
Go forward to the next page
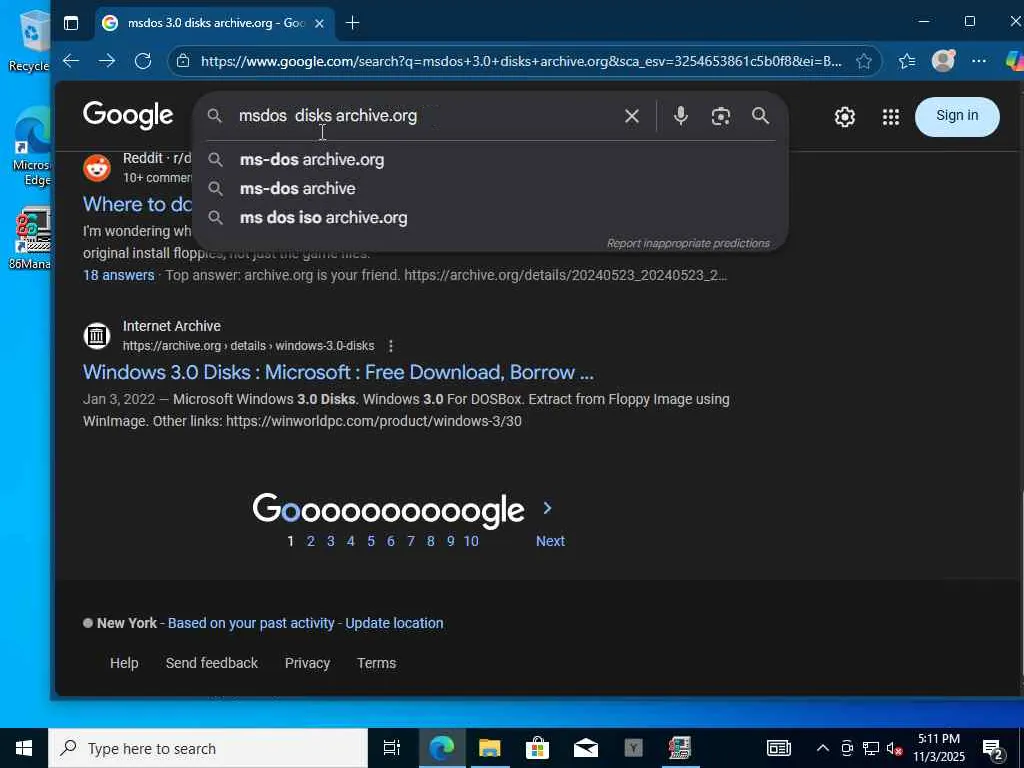coord(106,61)
